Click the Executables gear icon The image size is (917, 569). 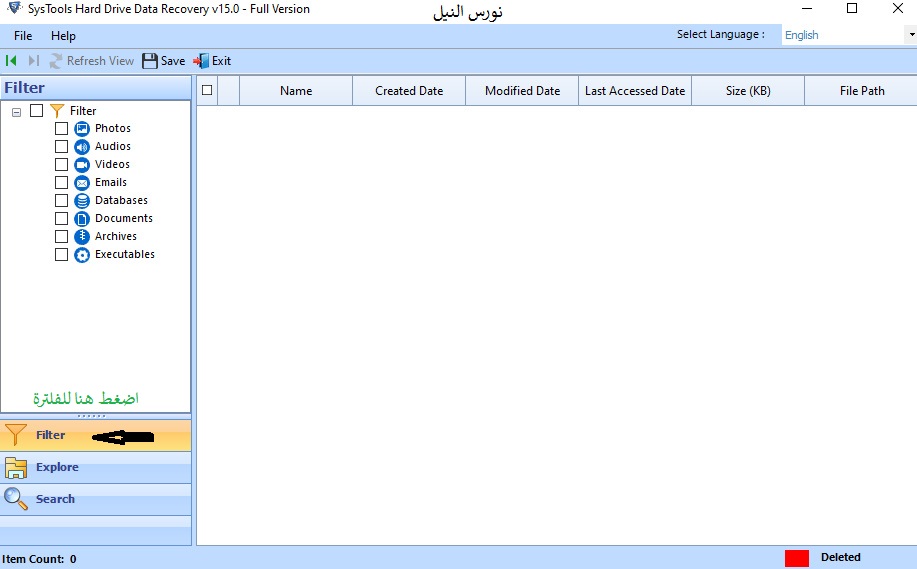tap(82, 255)
